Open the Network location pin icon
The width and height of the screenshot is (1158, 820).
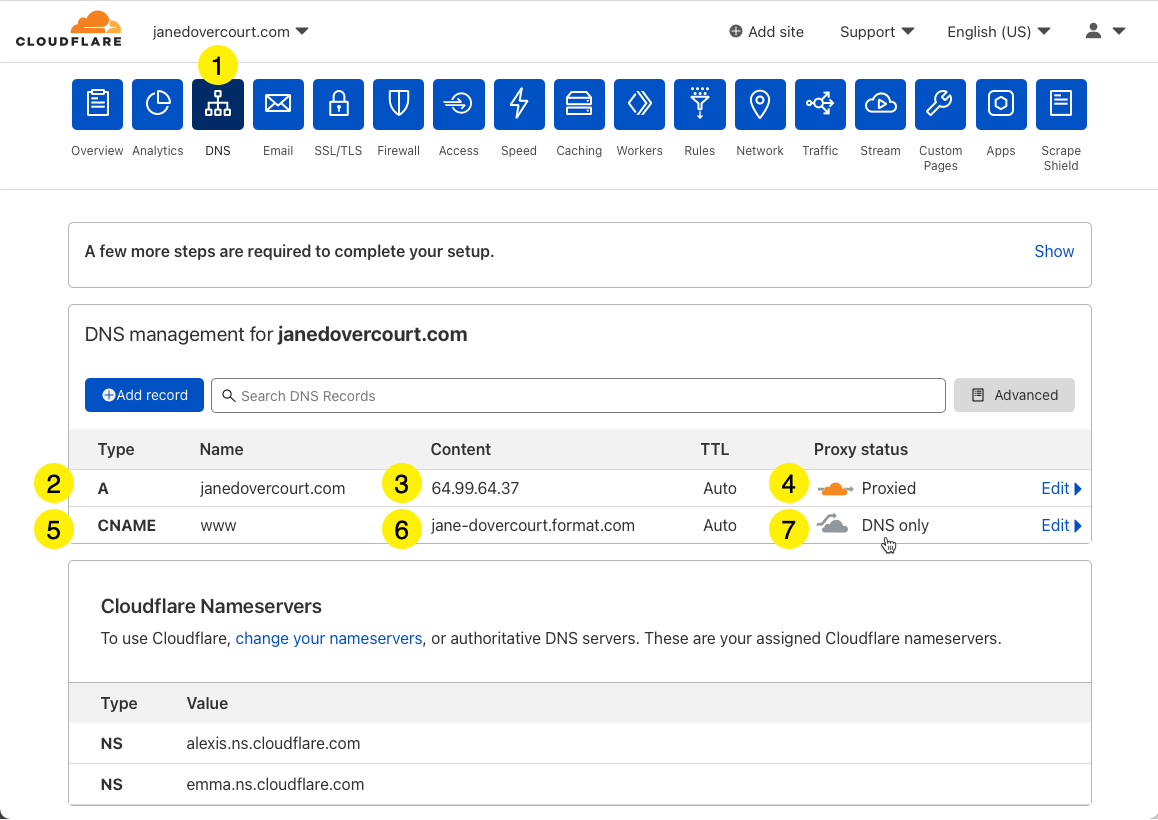tap(760, 104)
